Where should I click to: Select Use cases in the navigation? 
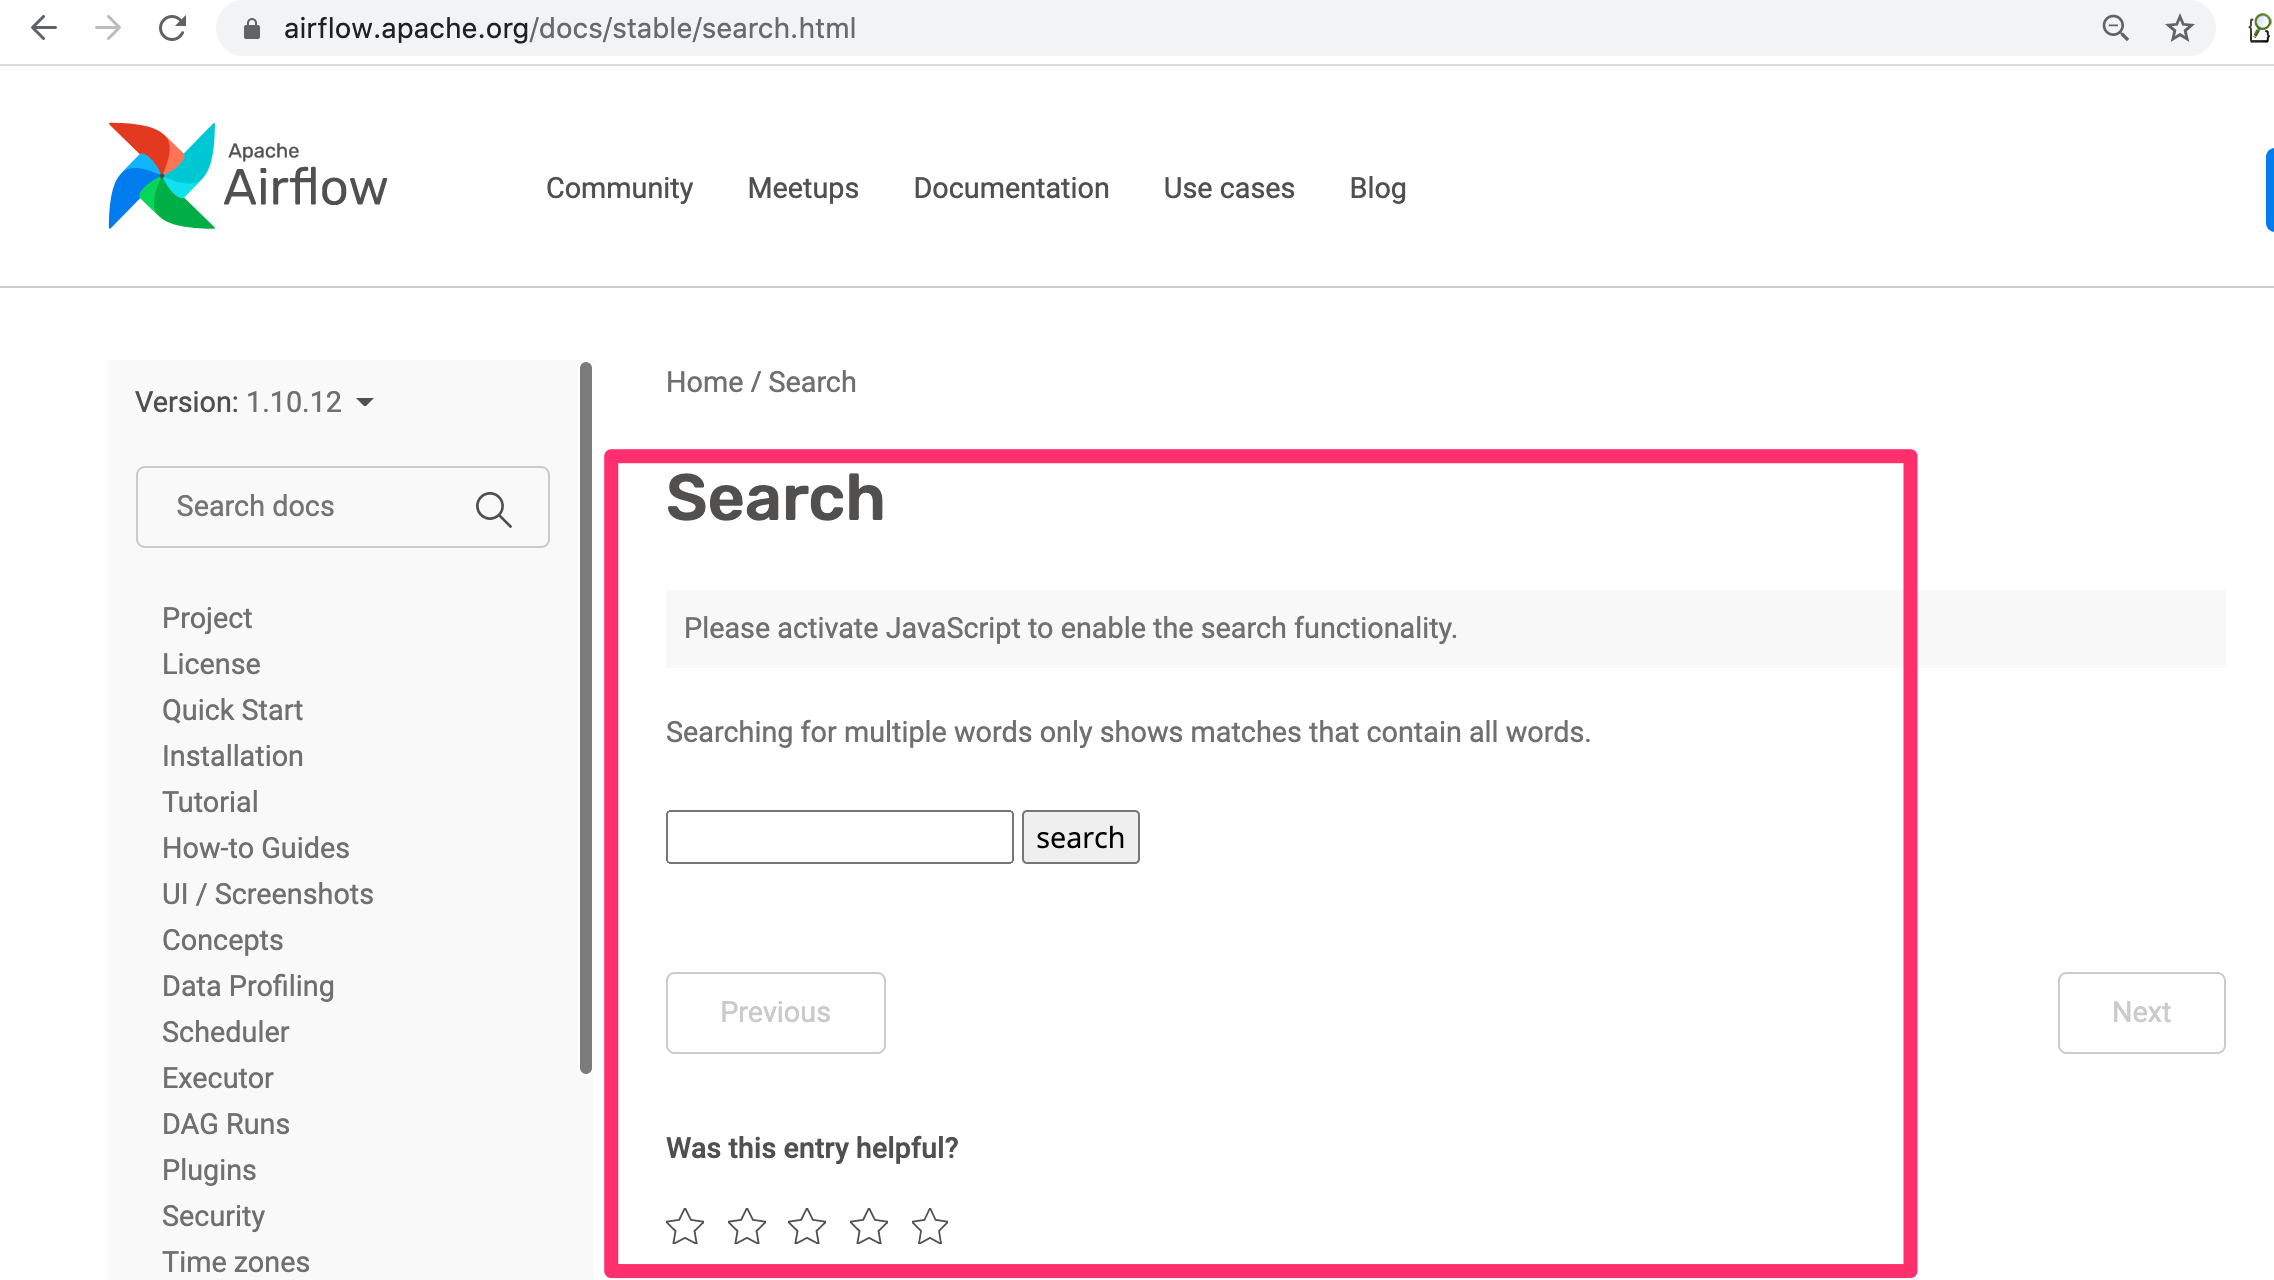[1228, 188]
